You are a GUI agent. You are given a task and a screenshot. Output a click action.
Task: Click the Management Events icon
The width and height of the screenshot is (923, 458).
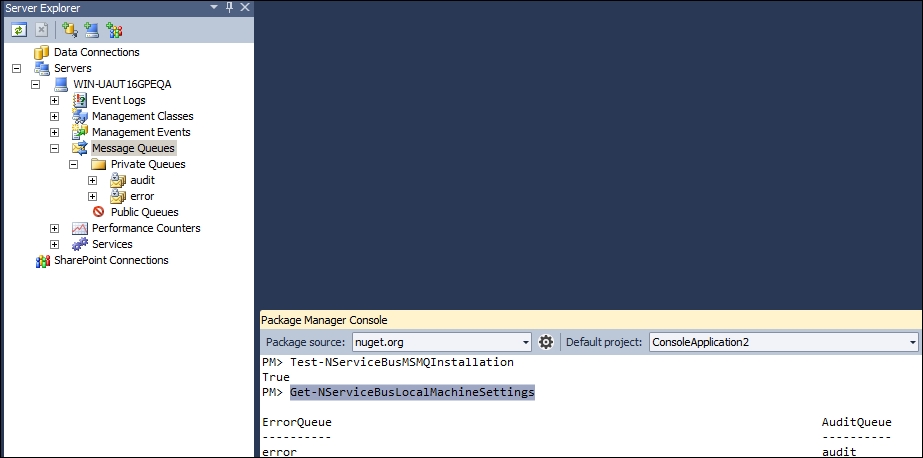(79, 132)
